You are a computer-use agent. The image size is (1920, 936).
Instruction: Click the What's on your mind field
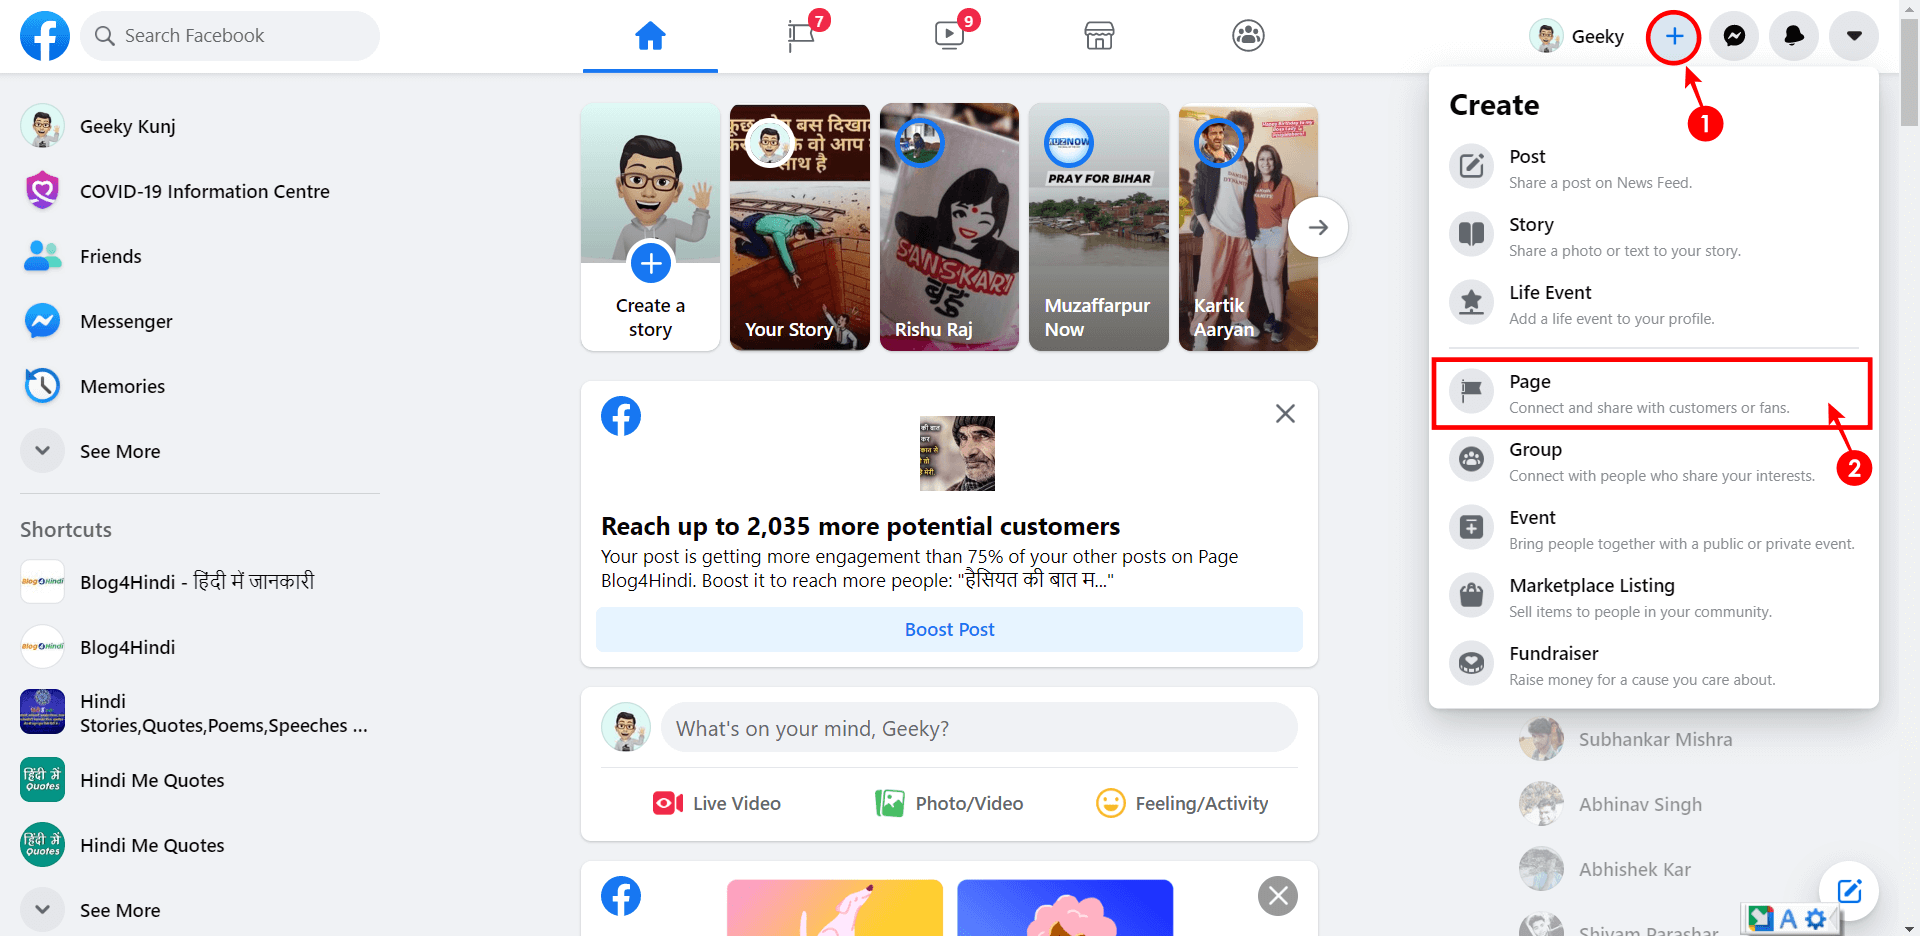click(979, 728)
